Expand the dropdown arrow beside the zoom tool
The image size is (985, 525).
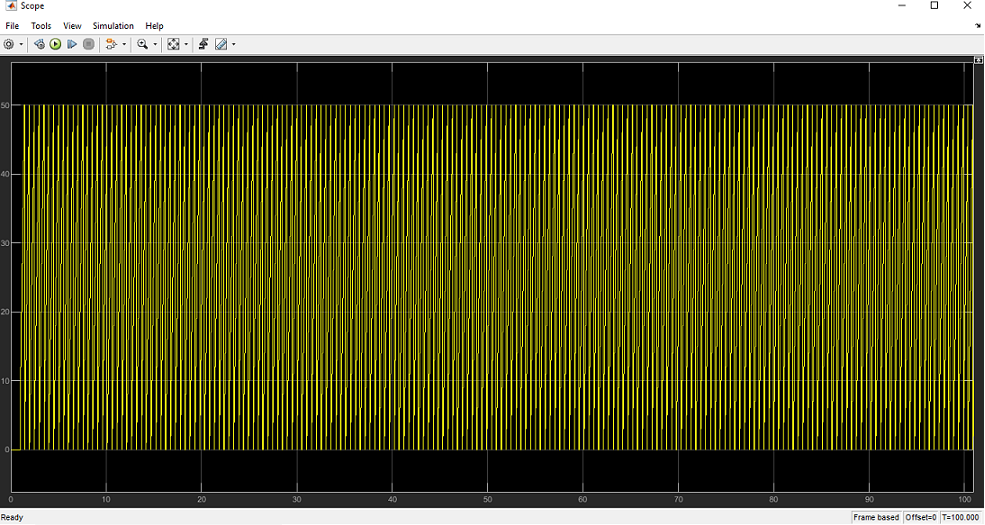(x=155, y=44)
